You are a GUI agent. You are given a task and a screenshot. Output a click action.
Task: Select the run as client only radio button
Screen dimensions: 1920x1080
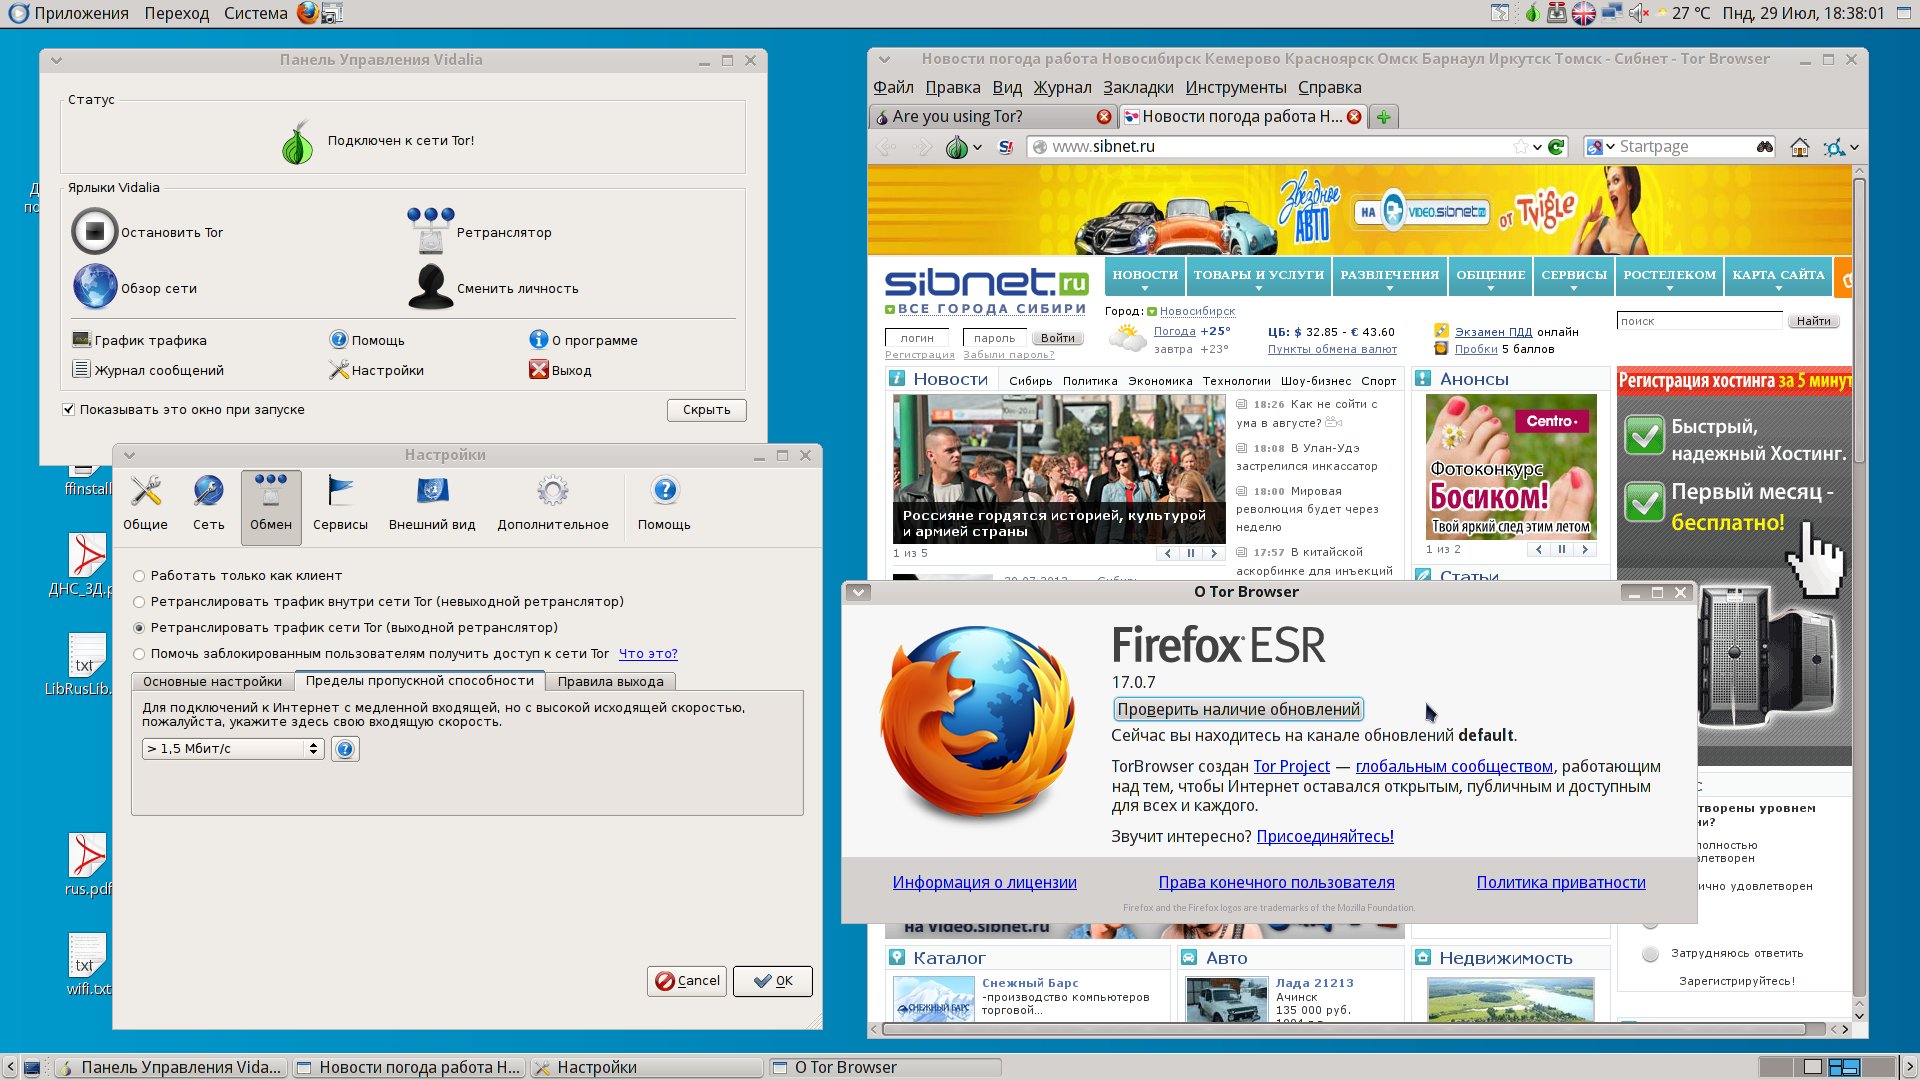coord(139,576)
